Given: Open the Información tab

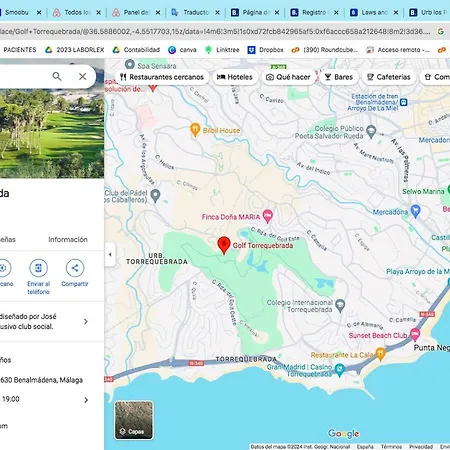Looking at the screenshot, I should (x=68, y=239).
